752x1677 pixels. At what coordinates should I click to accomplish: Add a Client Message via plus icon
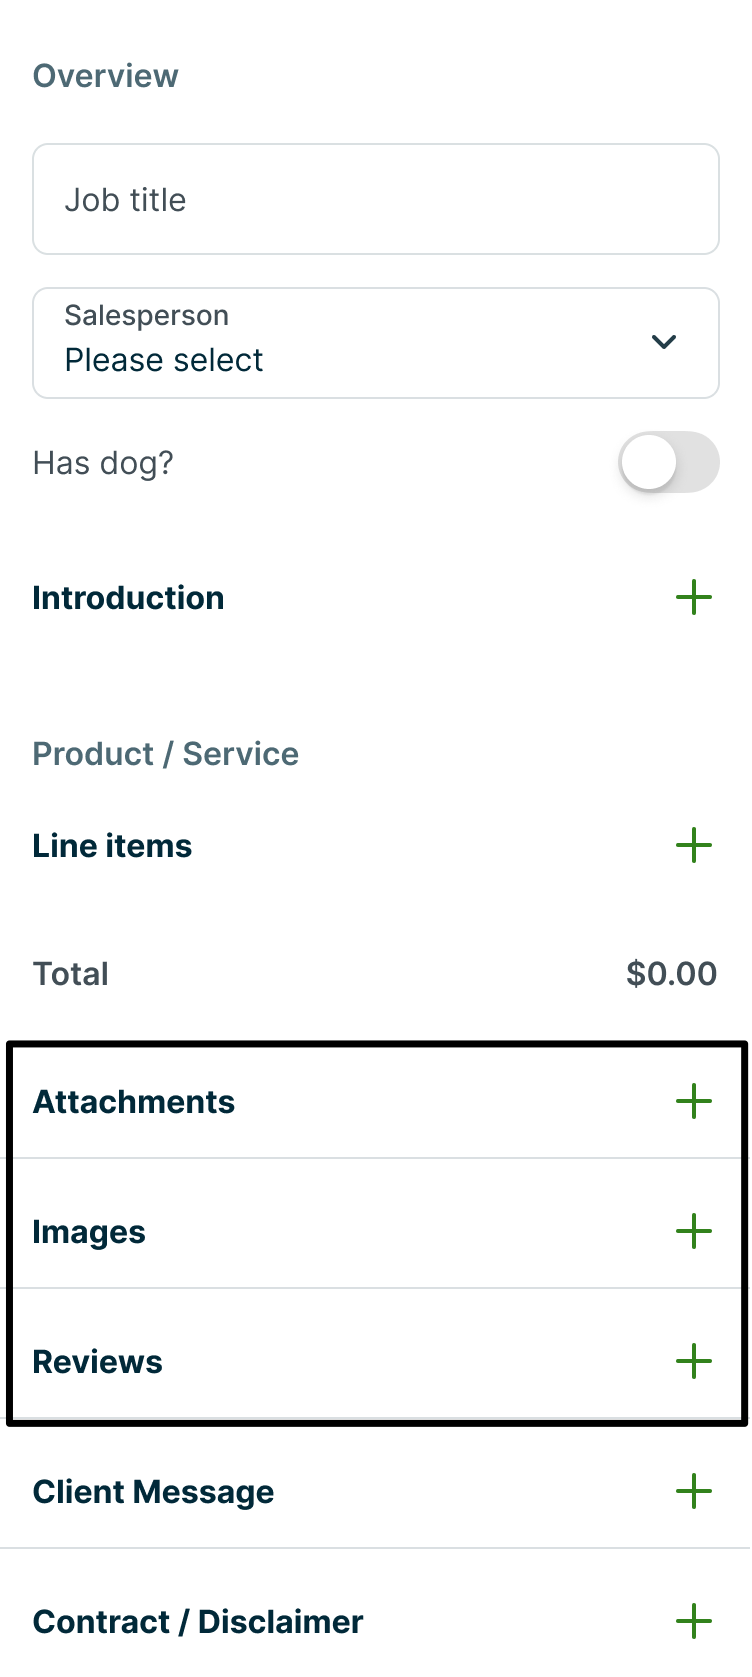pos(693,1492)
